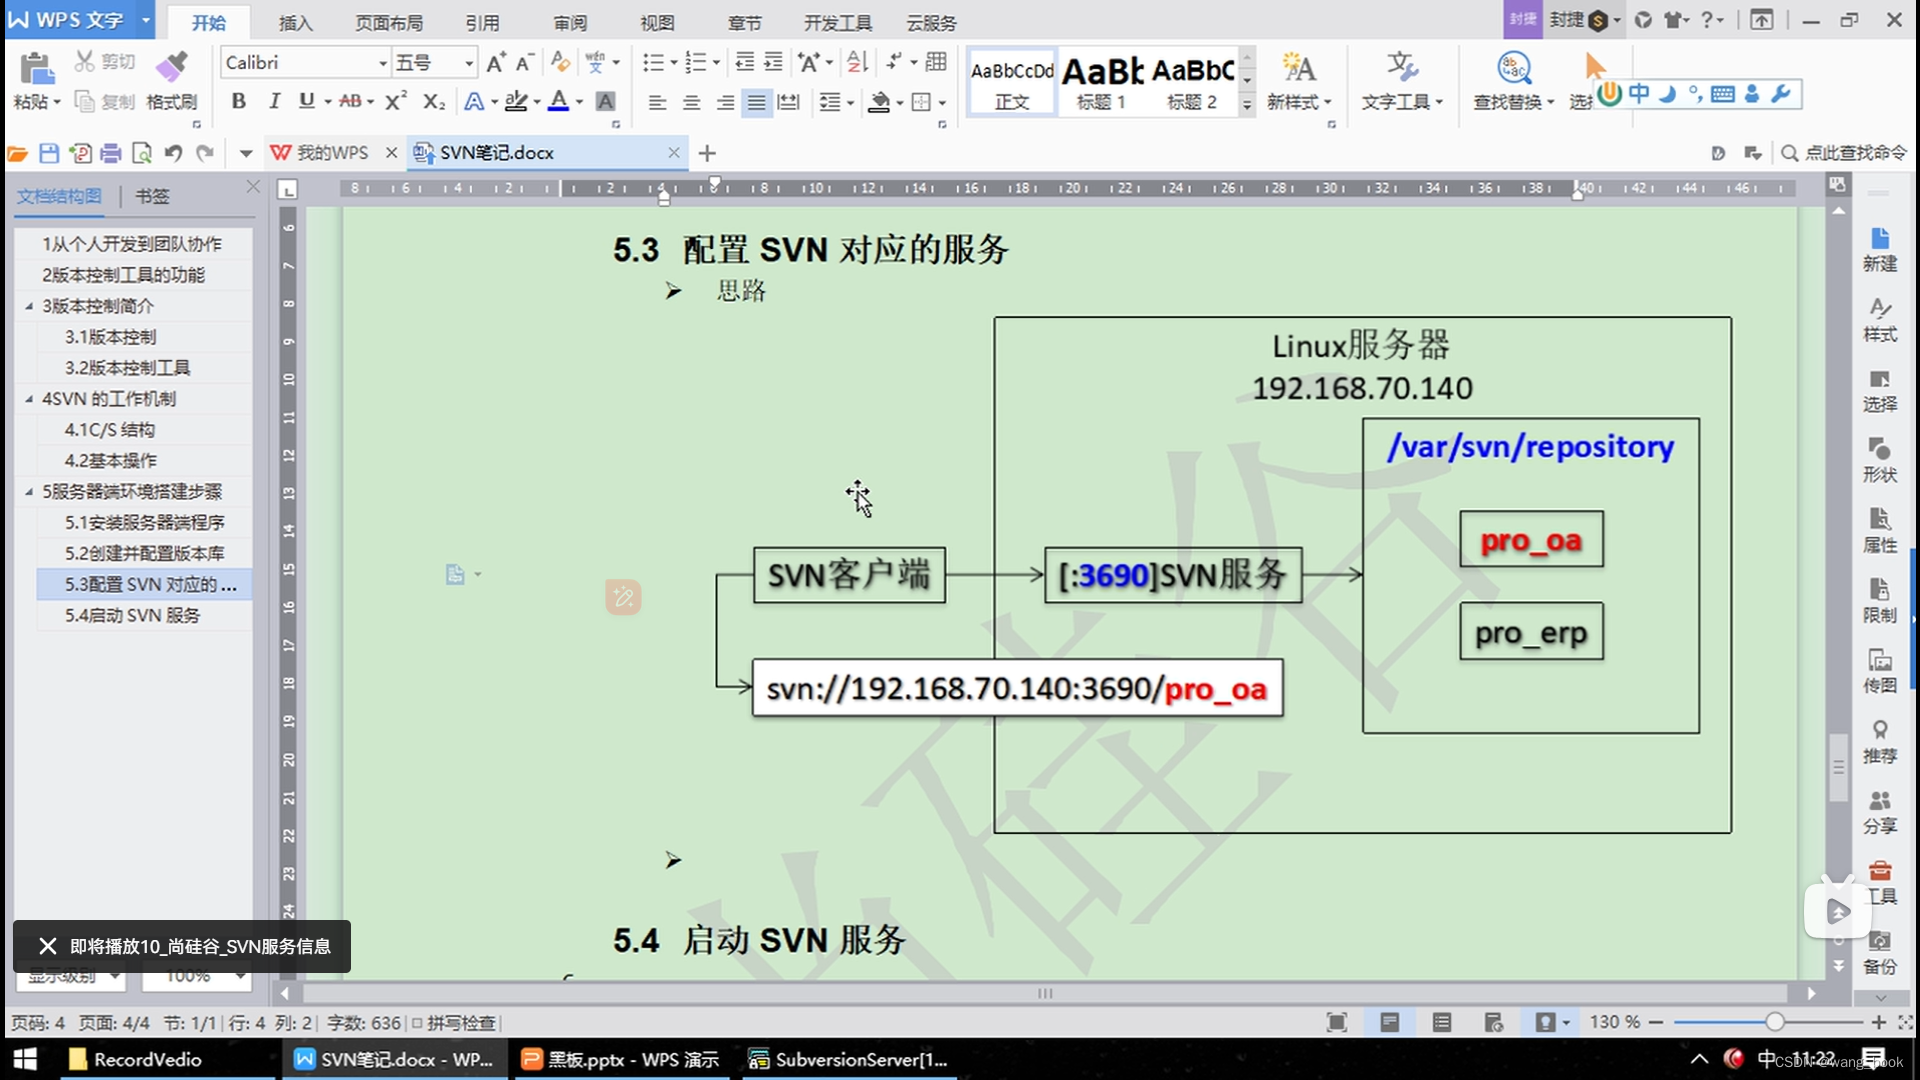Click the undo arrow icon
Image resolution: width=1920 pixels, height=1080 pixels.
click(173, 153)
